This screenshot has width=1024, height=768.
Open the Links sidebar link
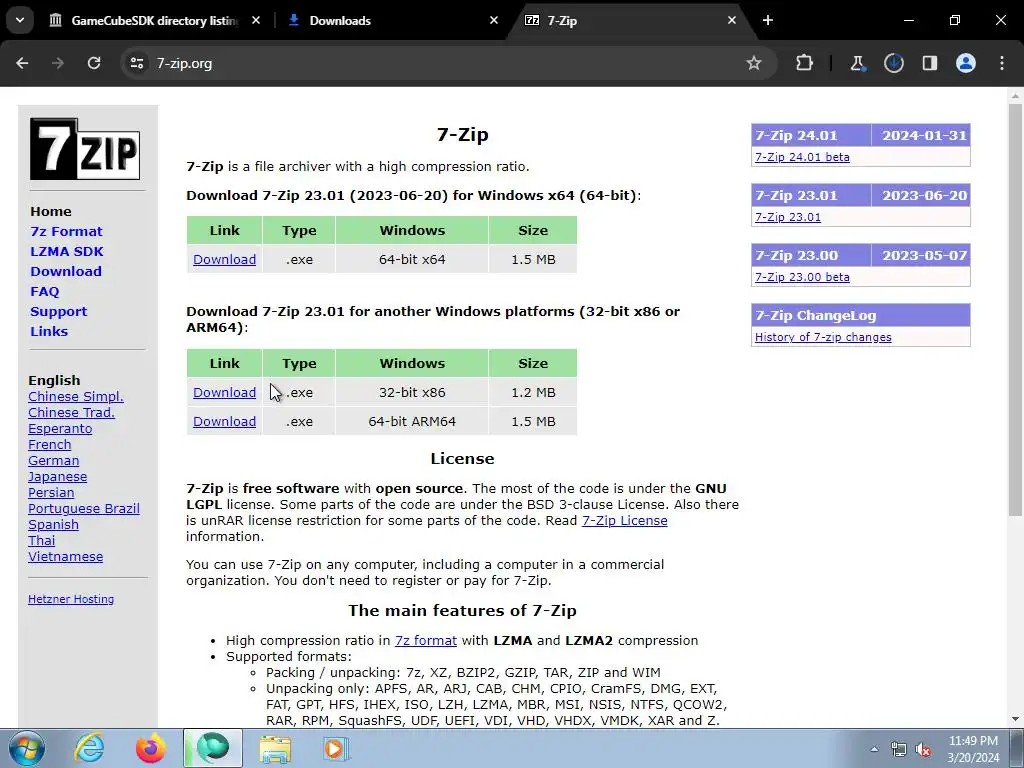click(x=49, y=331)
